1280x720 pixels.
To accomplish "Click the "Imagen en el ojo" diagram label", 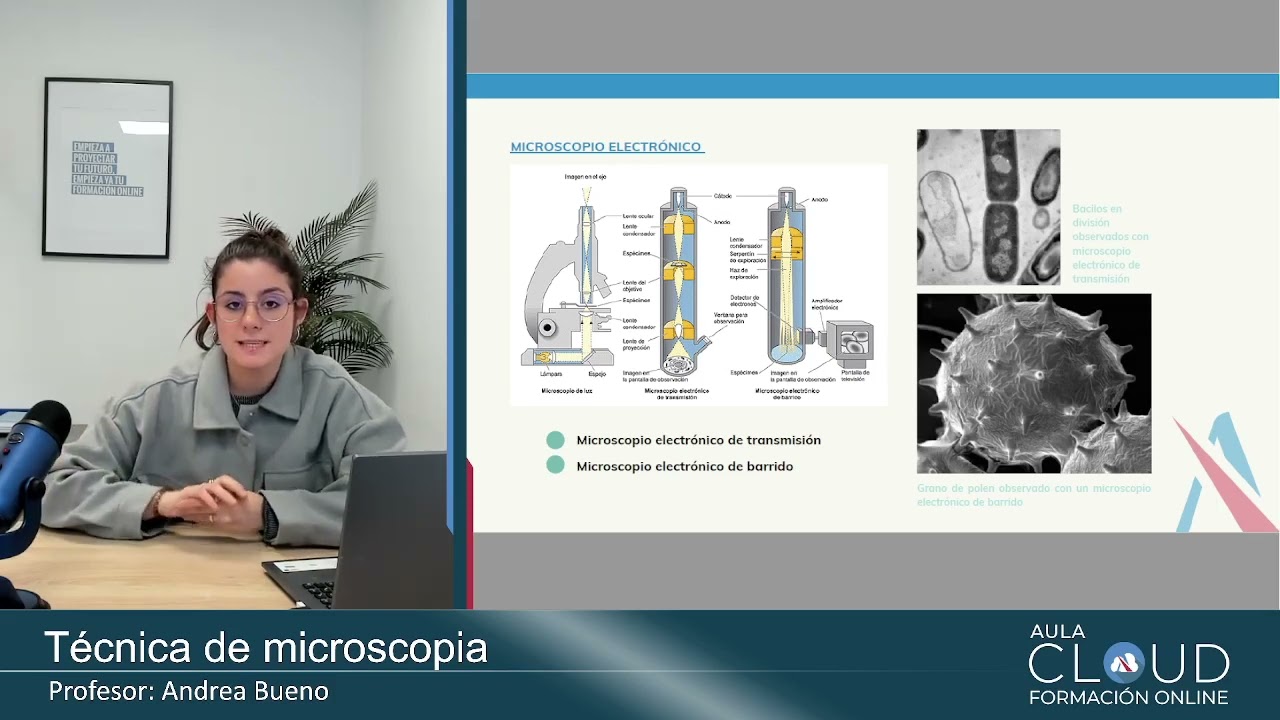I will click(x=585, y=177).
